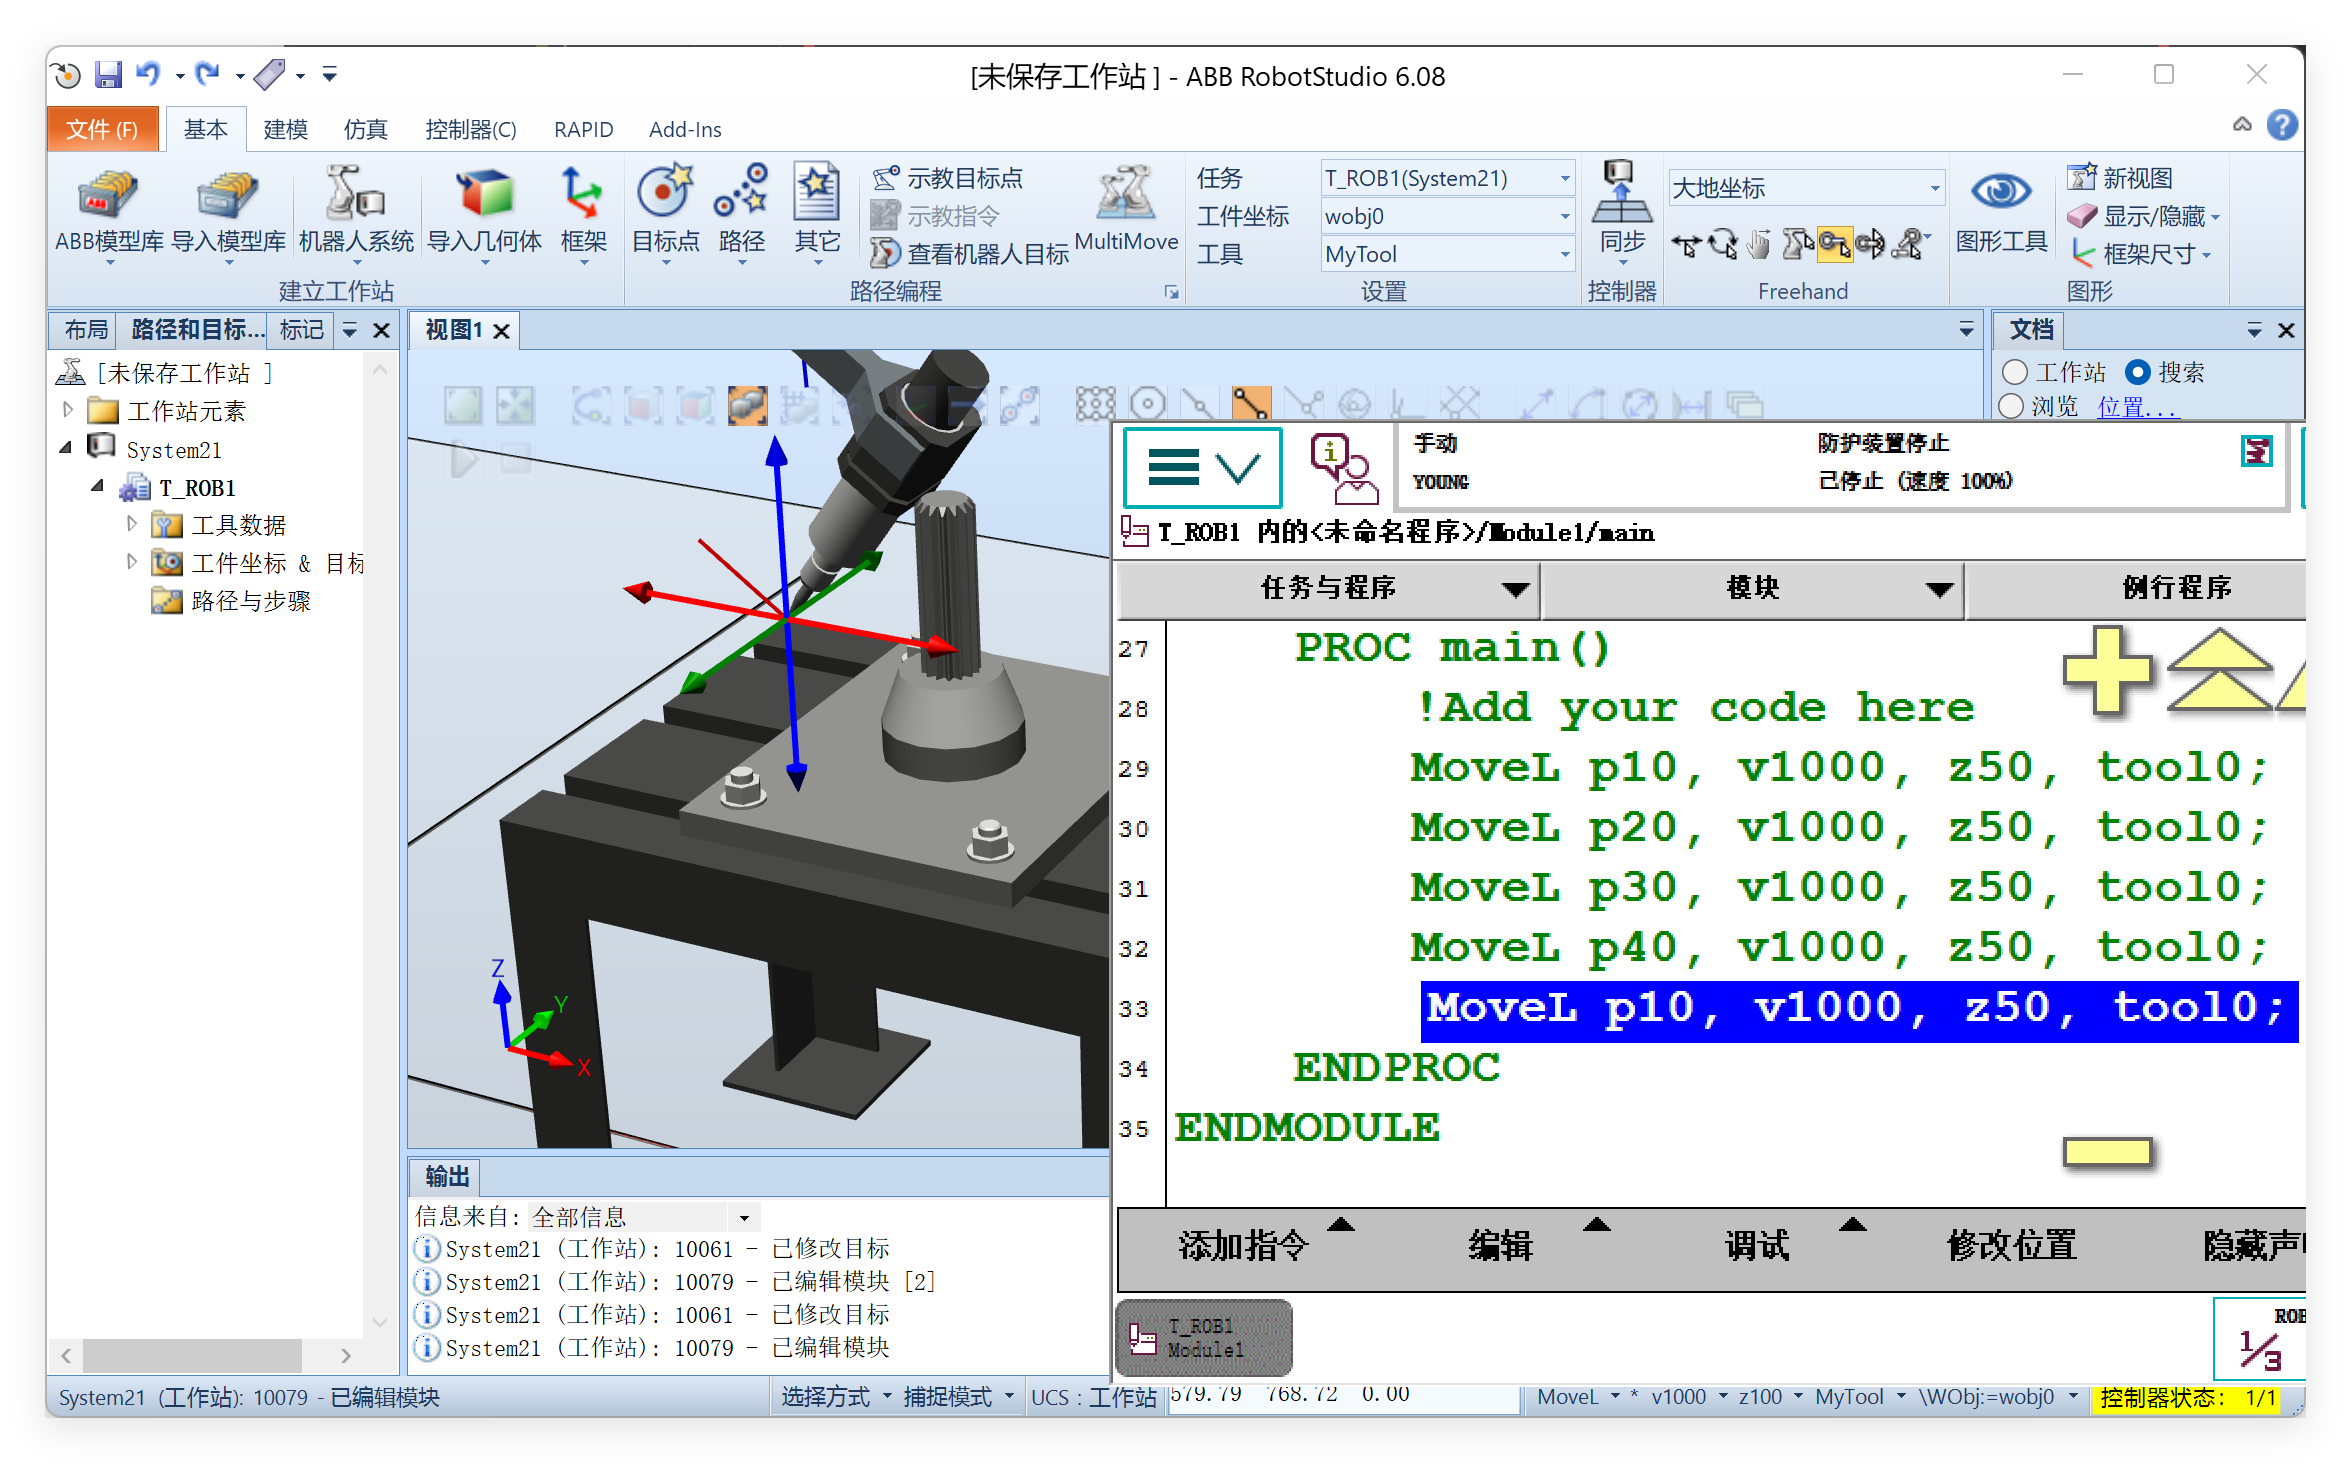Select the 搜索 radio button
This screenshot has height=1463, width=2351.
(x=2137, y=372)
